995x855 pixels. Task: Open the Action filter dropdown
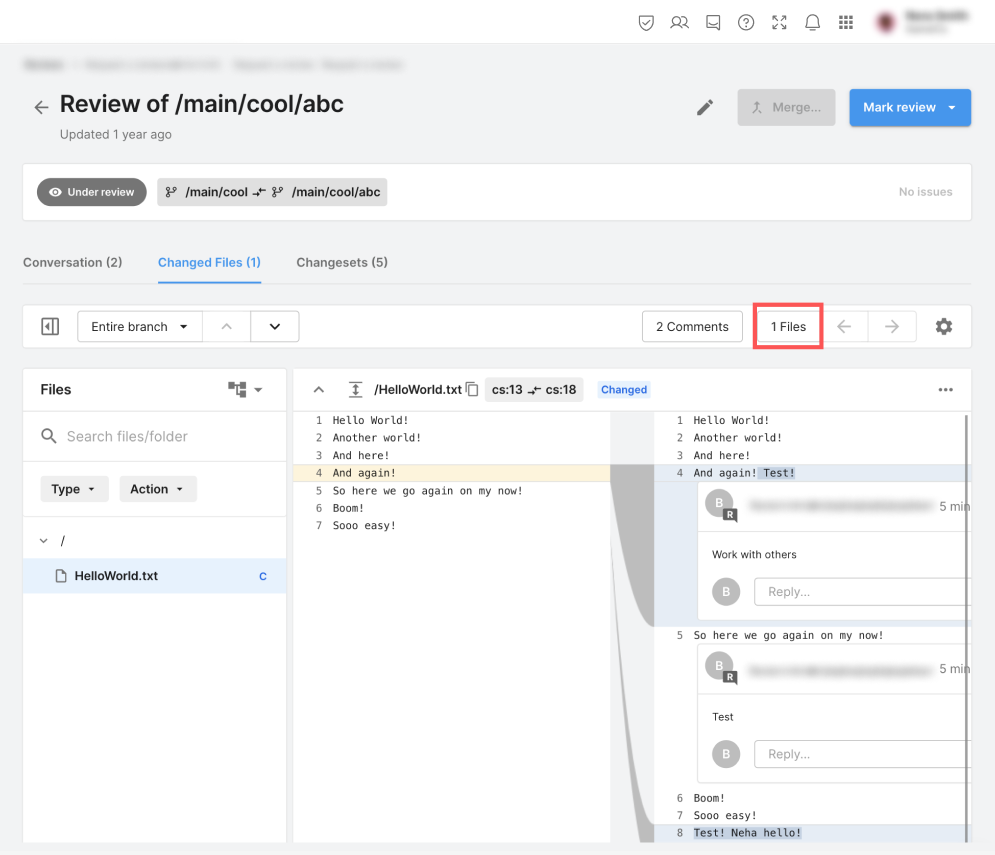(157, 489)
